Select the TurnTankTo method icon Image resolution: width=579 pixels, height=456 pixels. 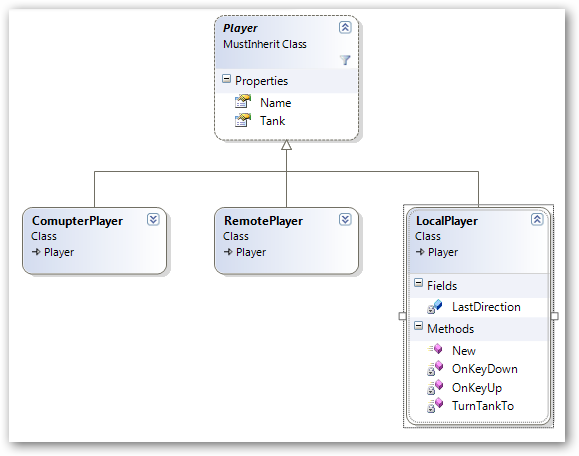435,405
